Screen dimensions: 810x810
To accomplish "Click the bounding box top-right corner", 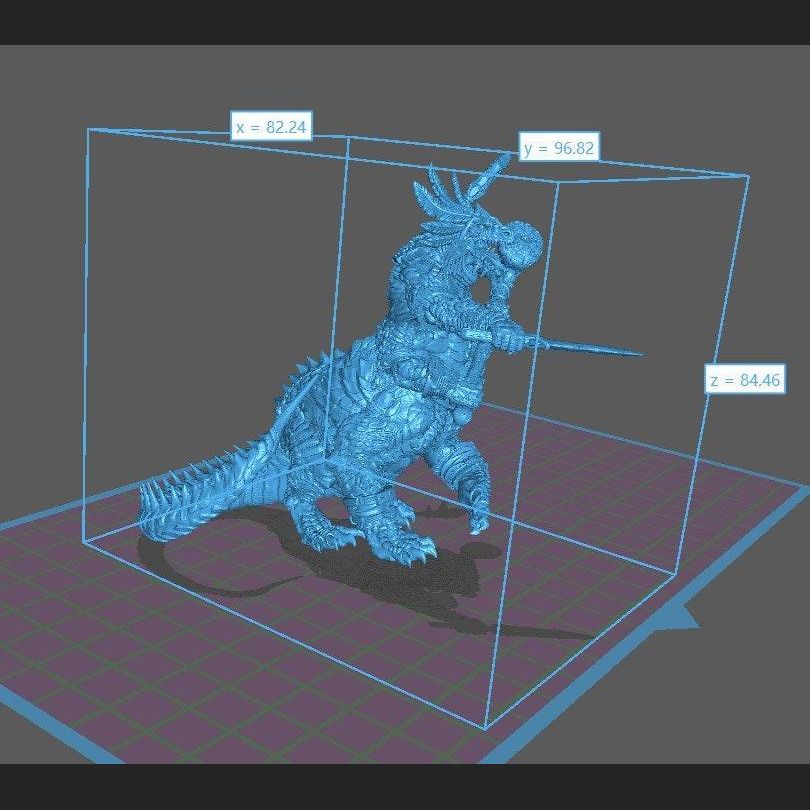I will 748,177.
